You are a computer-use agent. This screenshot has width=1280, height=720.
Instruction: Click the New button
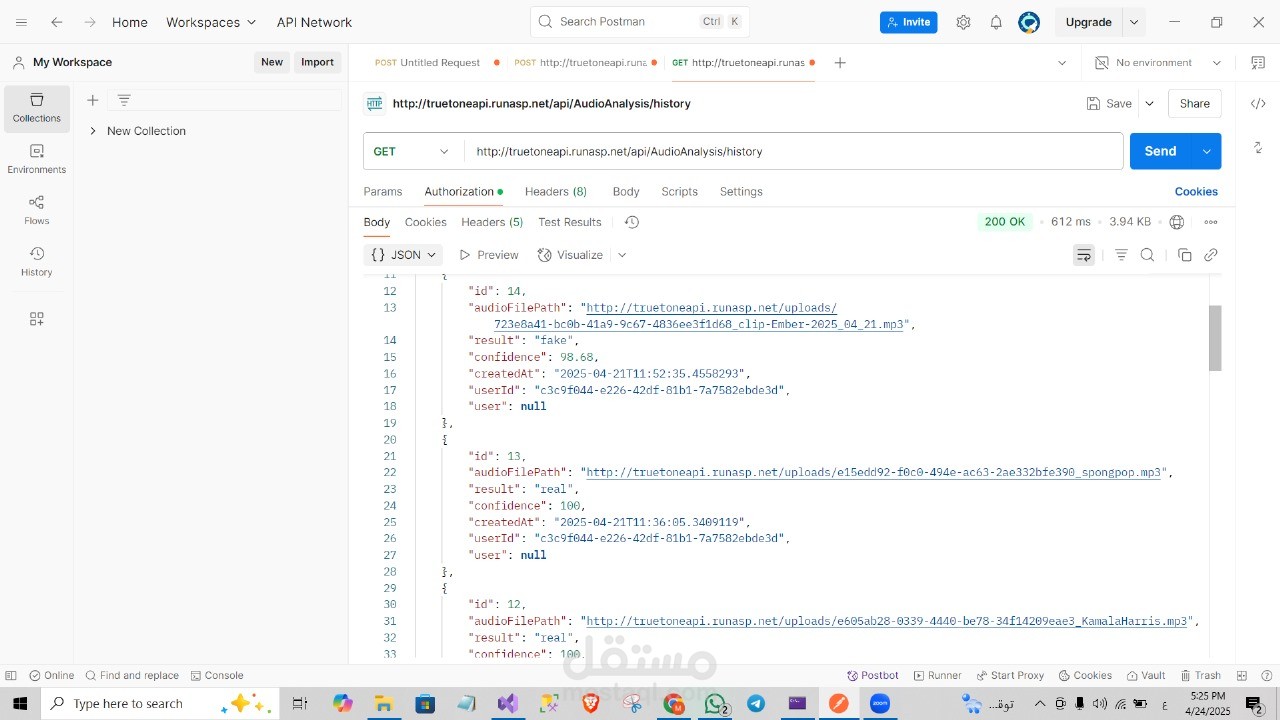pos(272,62)
